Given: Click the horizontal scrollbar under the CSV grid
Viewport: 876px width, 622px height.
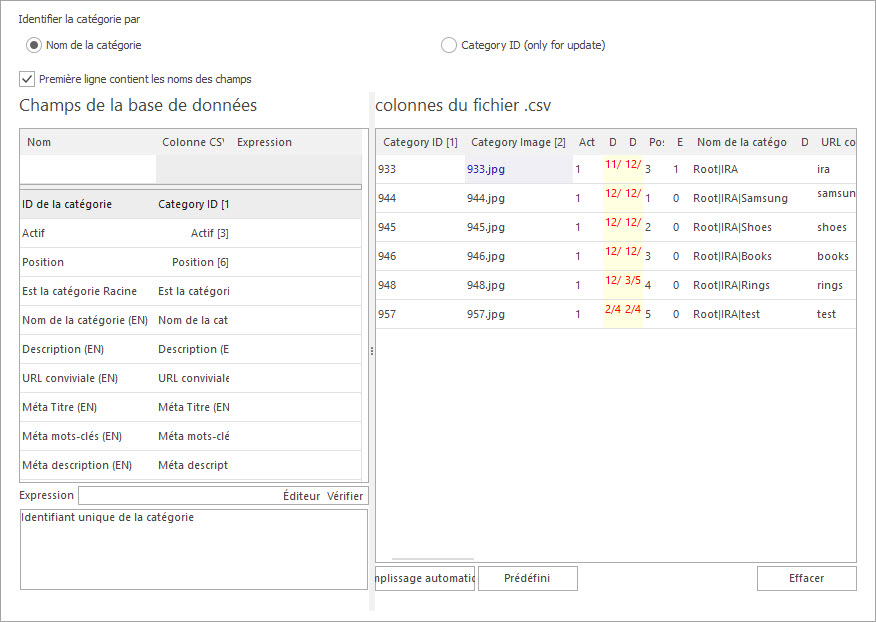Looking at the screenshot, I should 432,558.
